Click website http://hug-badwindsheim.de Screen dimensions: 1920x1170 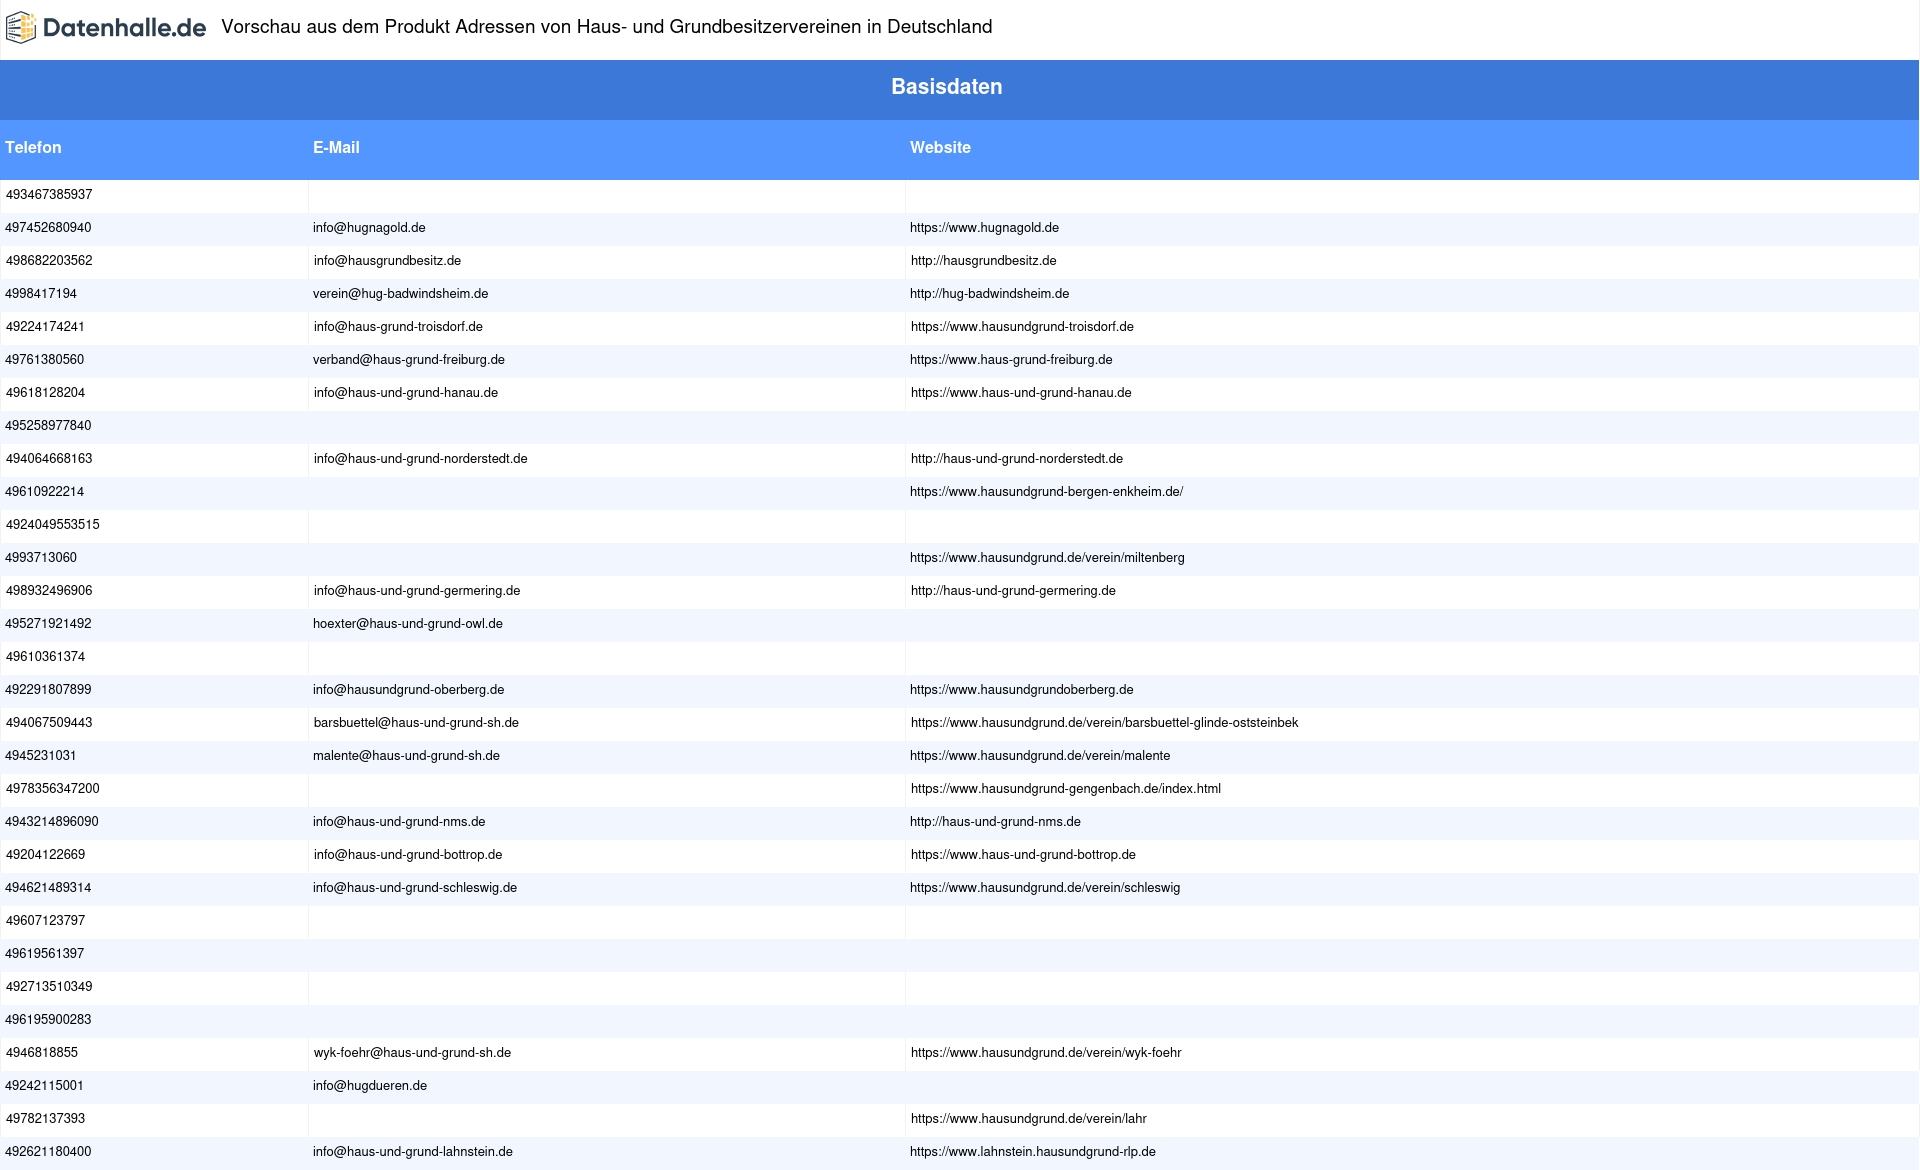tap(989, 294)
